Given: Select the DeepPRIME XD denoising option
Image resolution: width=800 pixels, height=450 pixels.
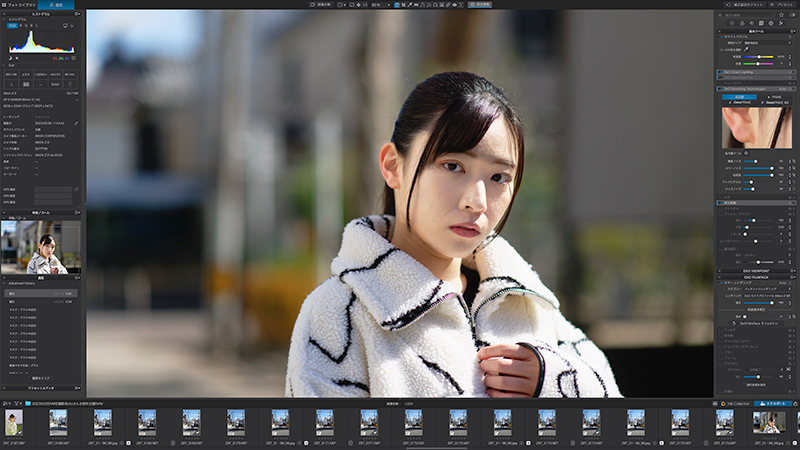Looking at the screenshot, I should pyautogui.click(x=776, y=103).
